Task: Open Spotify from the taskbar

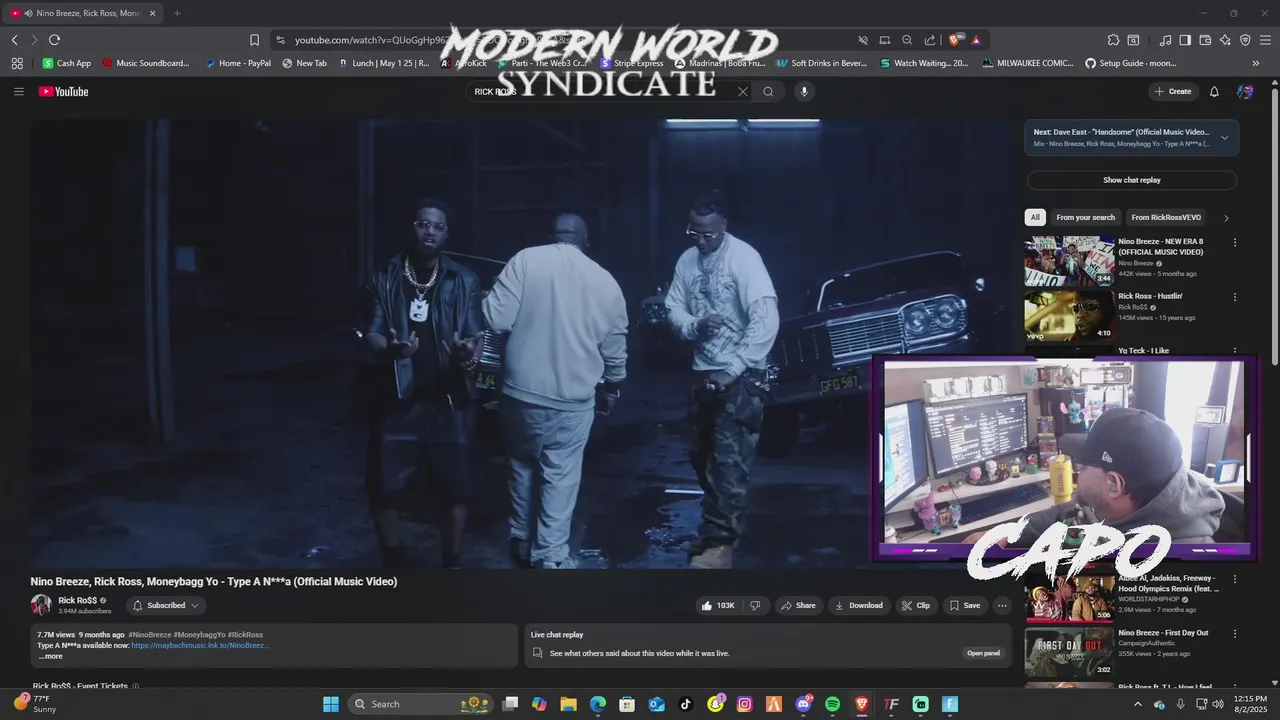Action: tap(833, 704)
